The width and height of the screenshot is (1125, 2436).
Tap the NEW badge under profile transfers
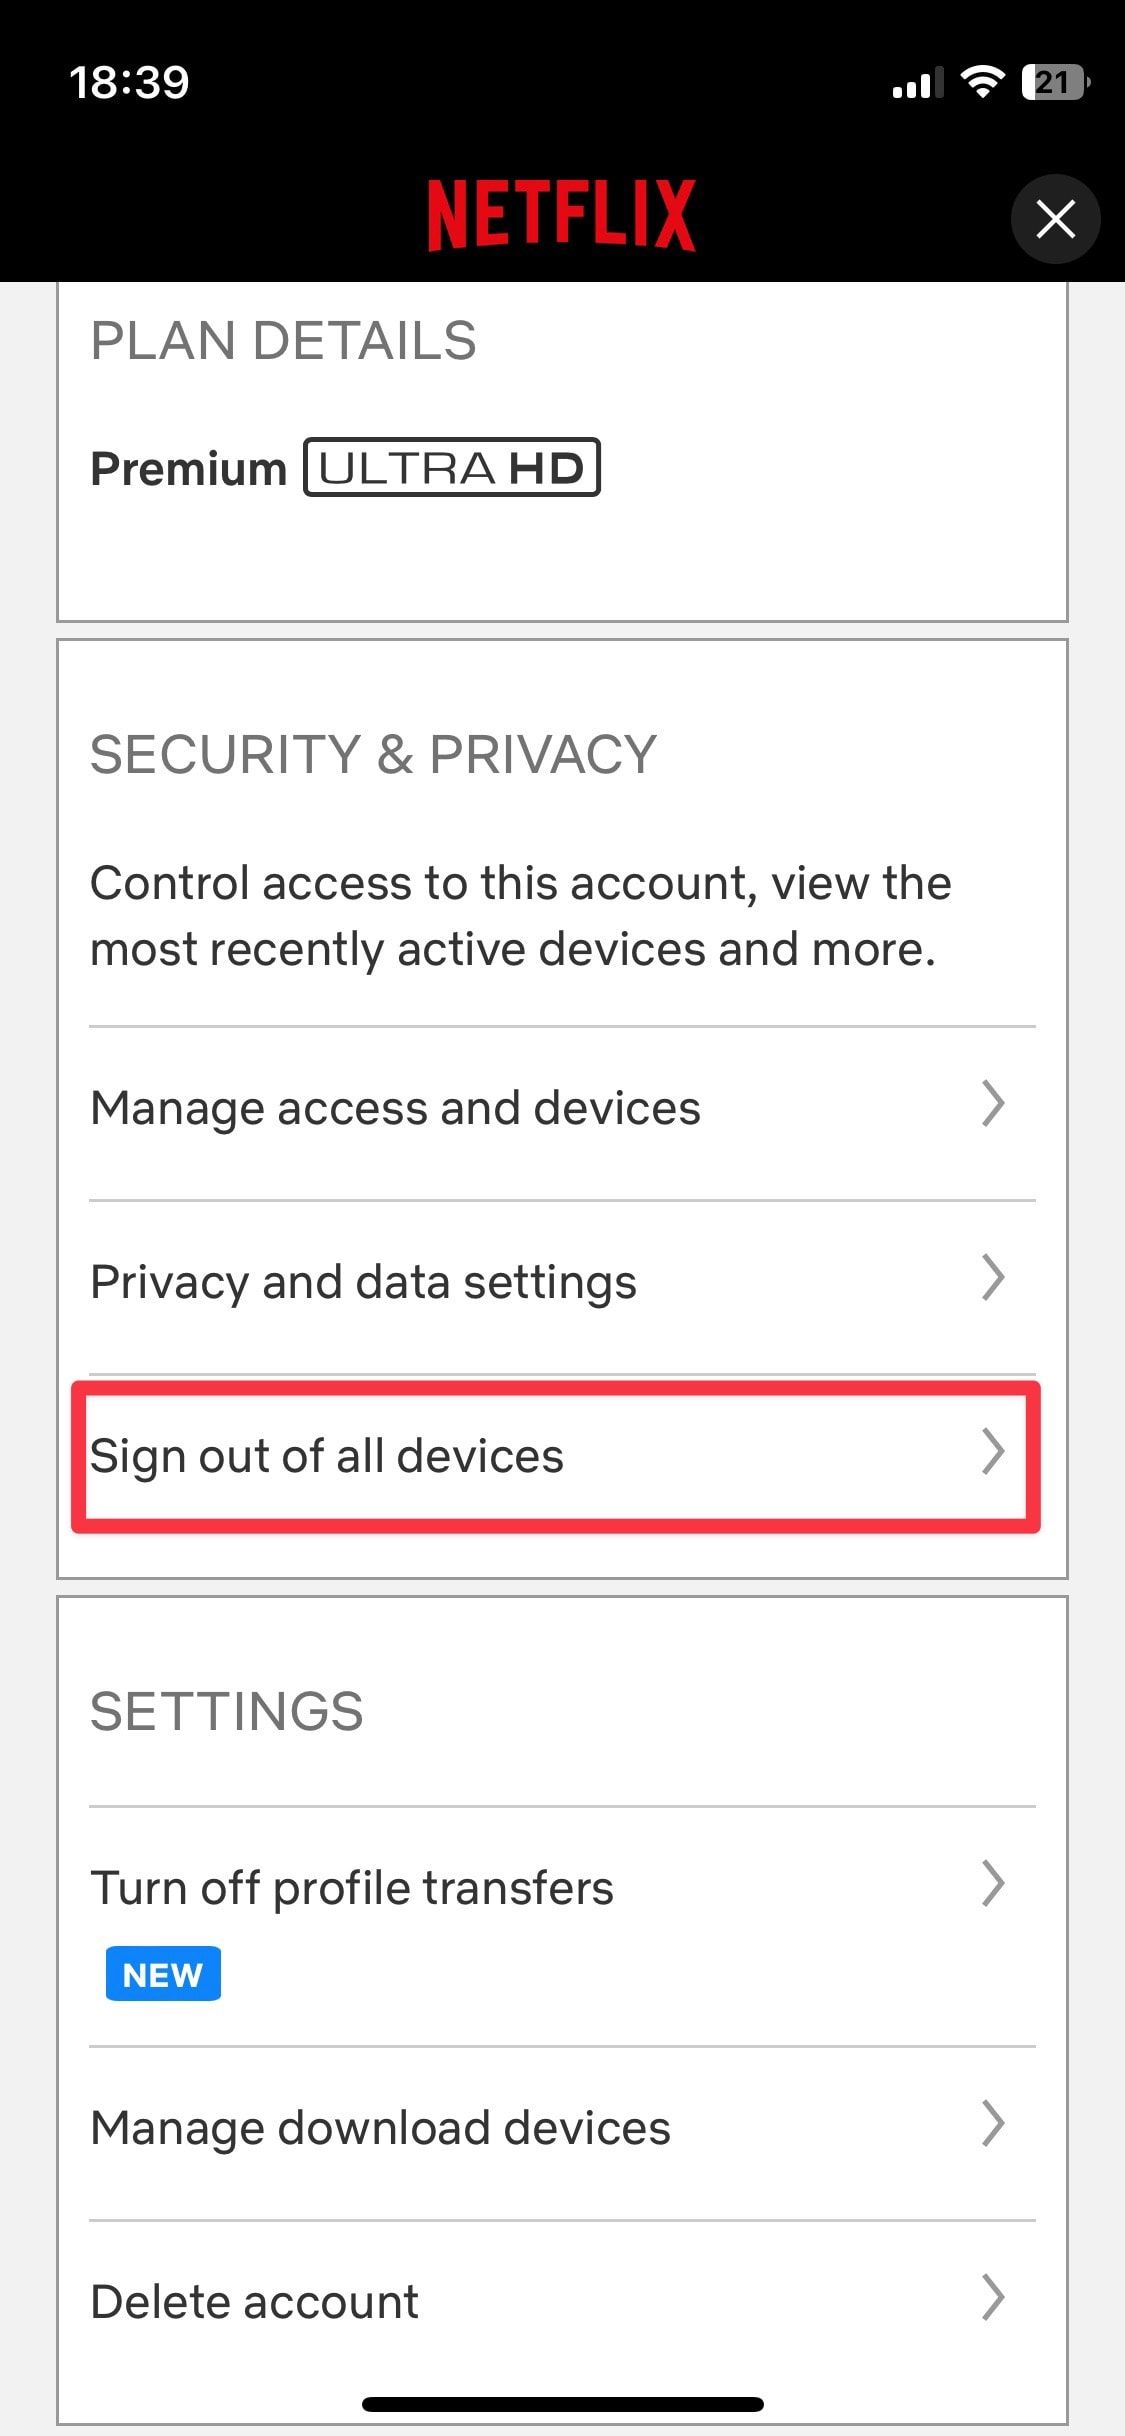pyautogui.click(x=162, y=1973)
